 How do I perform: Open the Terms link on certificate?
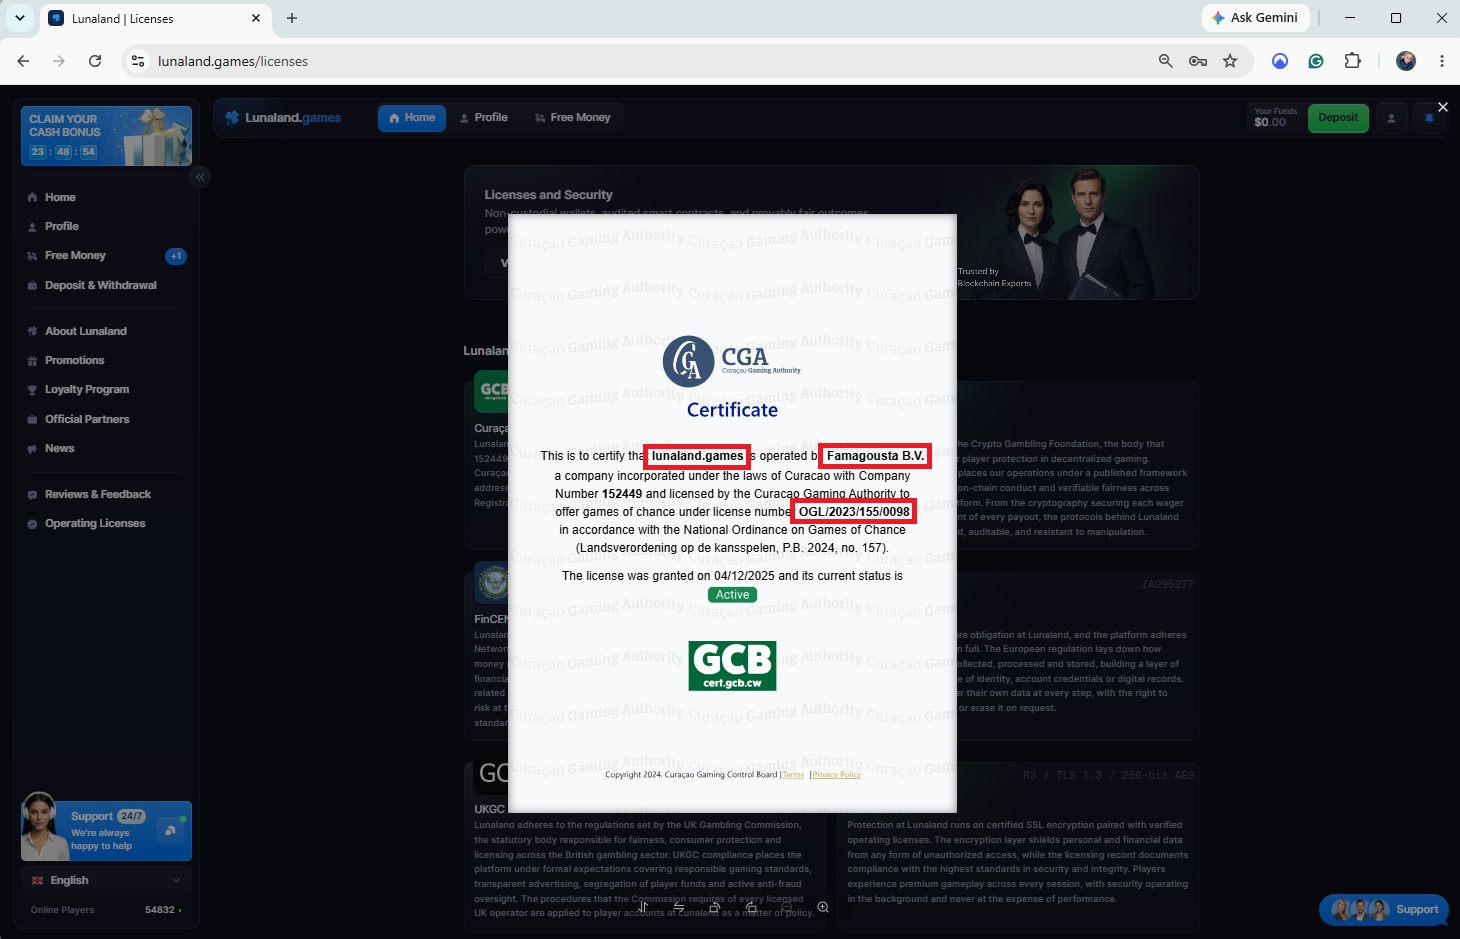point(793,775)
